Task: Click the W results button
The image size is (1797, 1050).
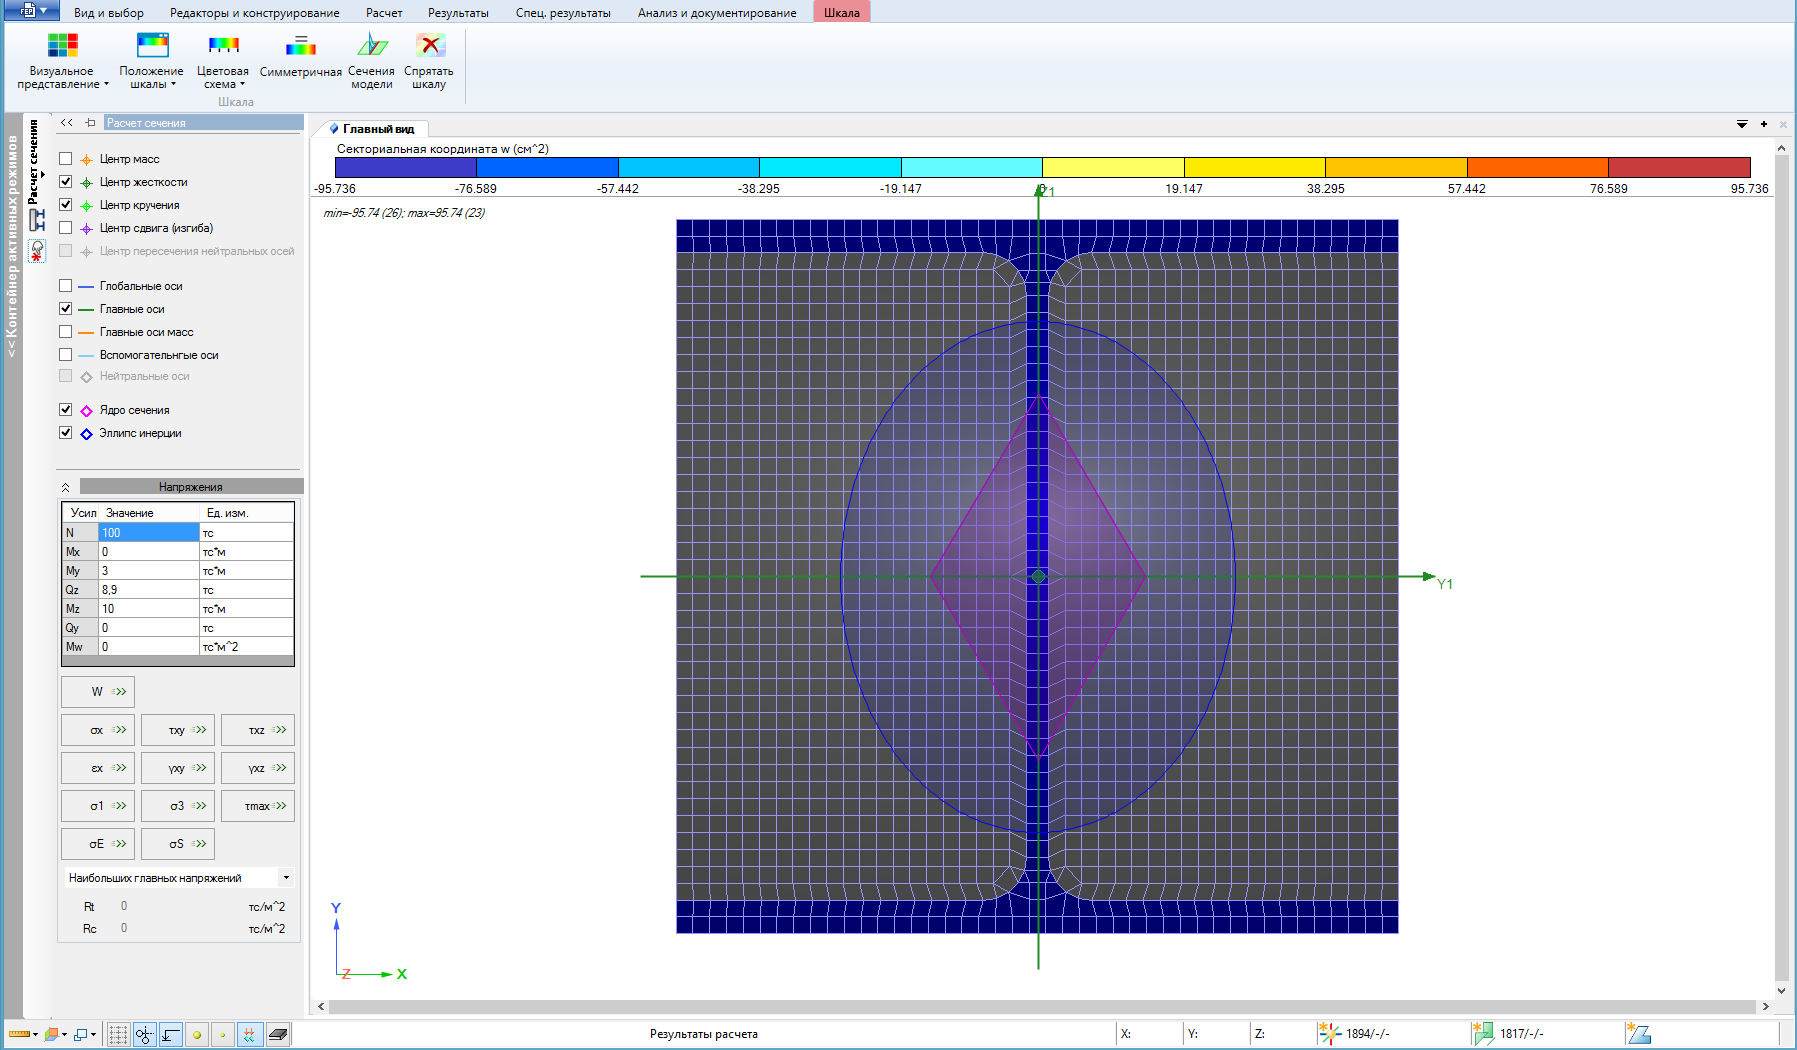Action: [98, 692]
